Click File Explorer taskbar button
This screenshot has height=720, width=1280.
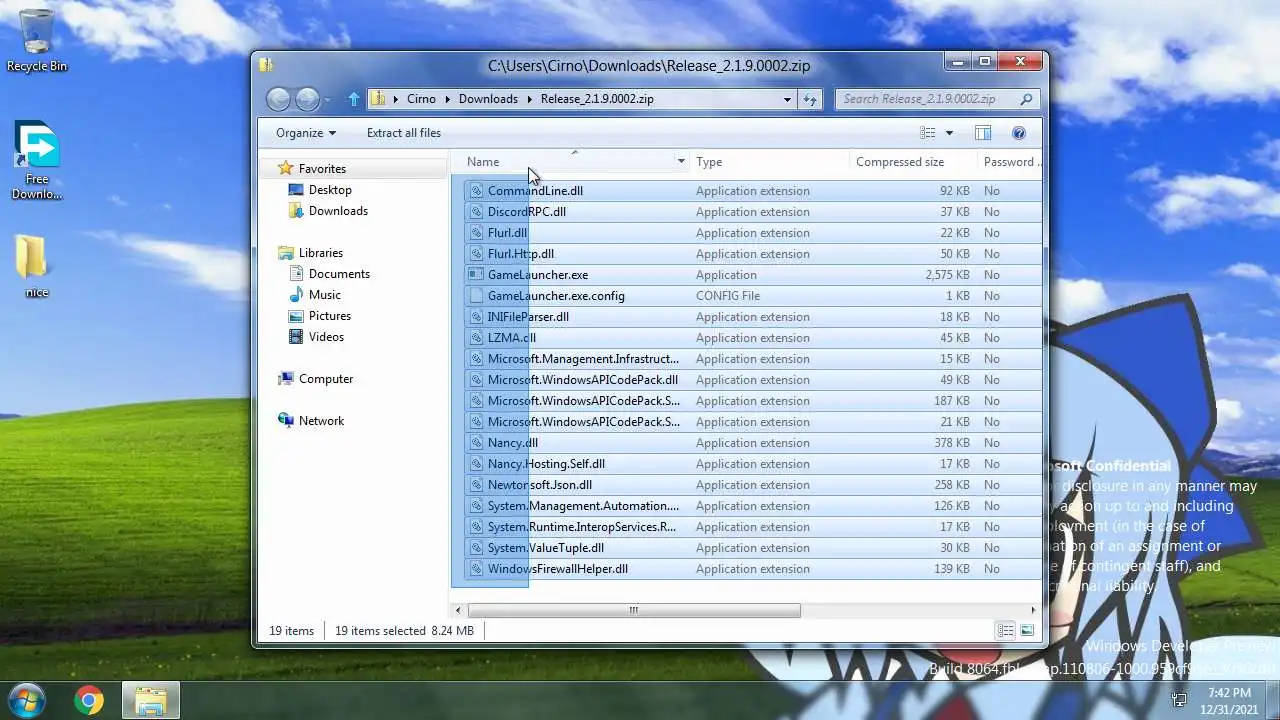click(x=151, y=701)
